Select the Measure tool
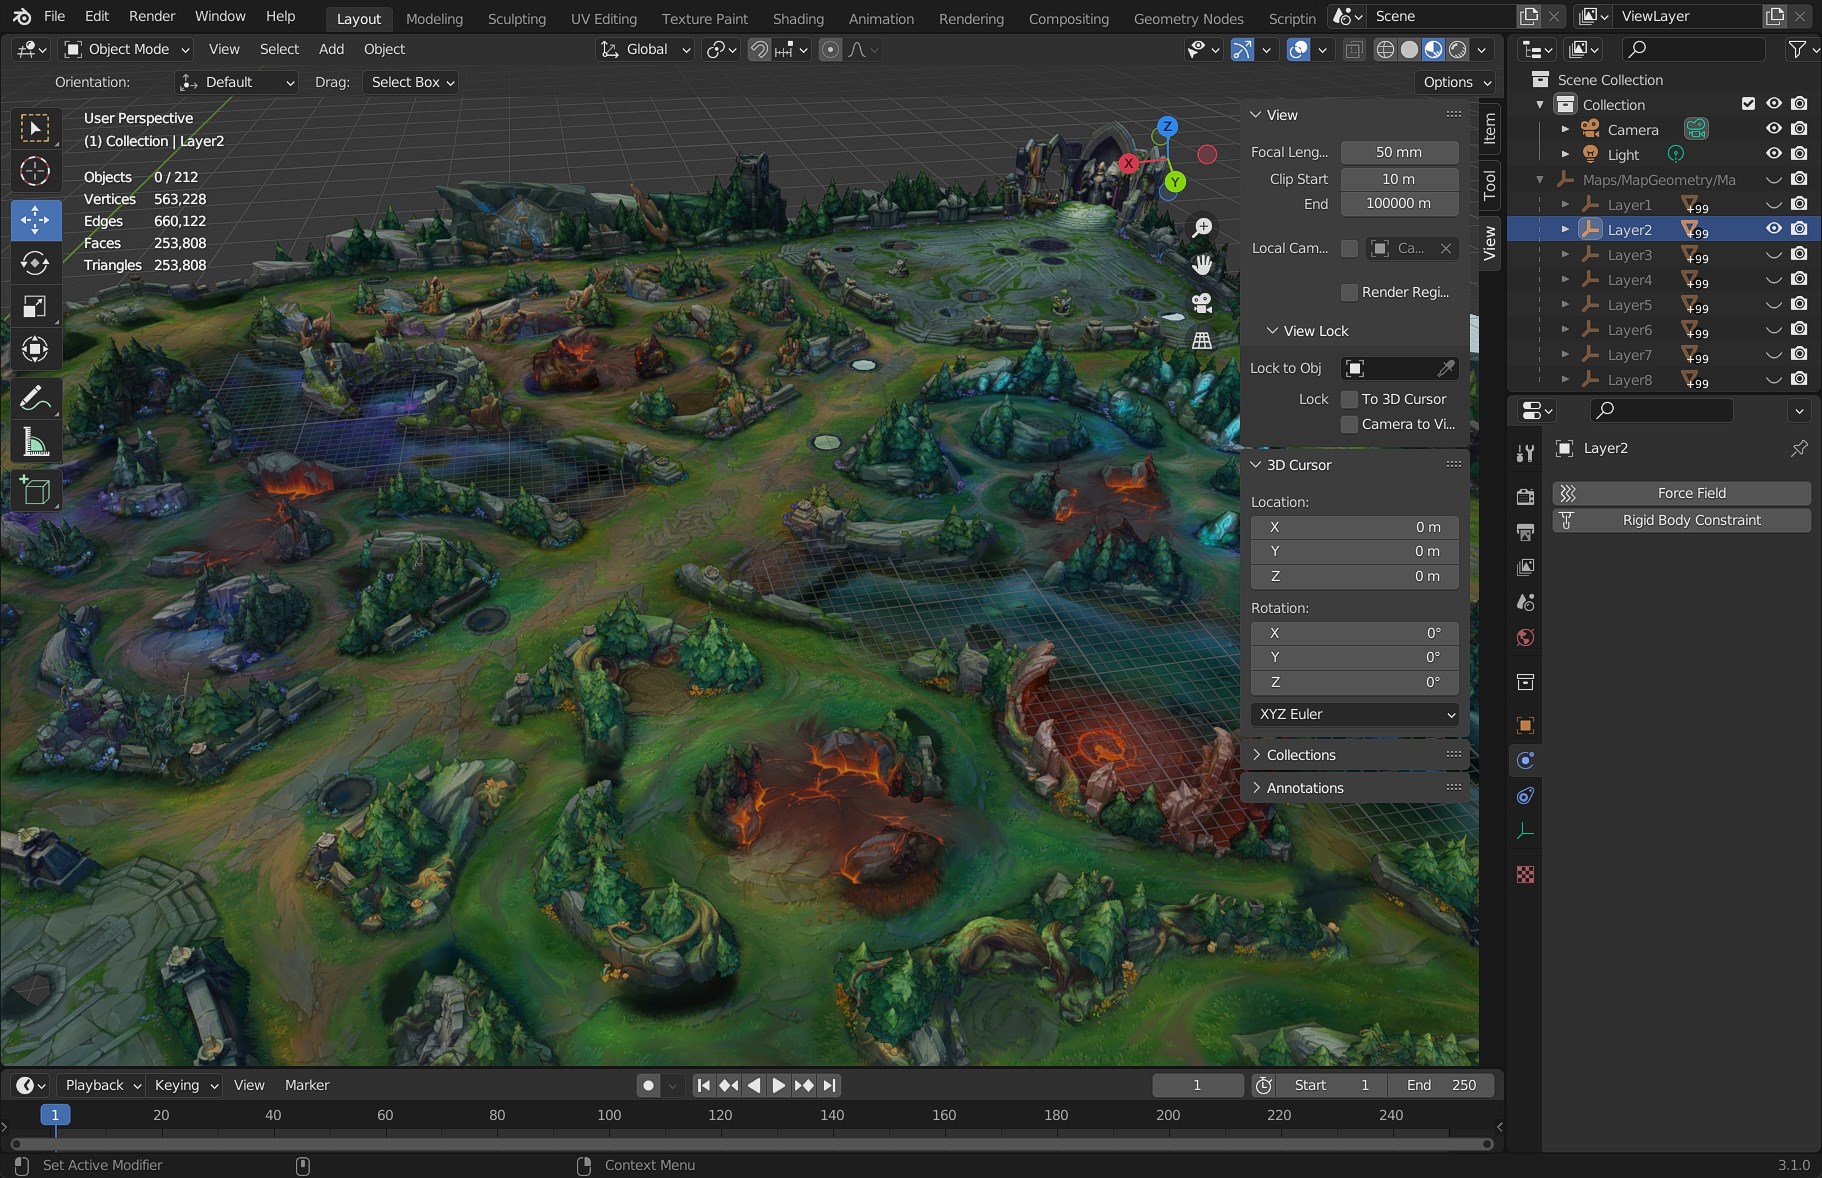The height and width of the screenshot is (1178, 1822). point(35,442)
